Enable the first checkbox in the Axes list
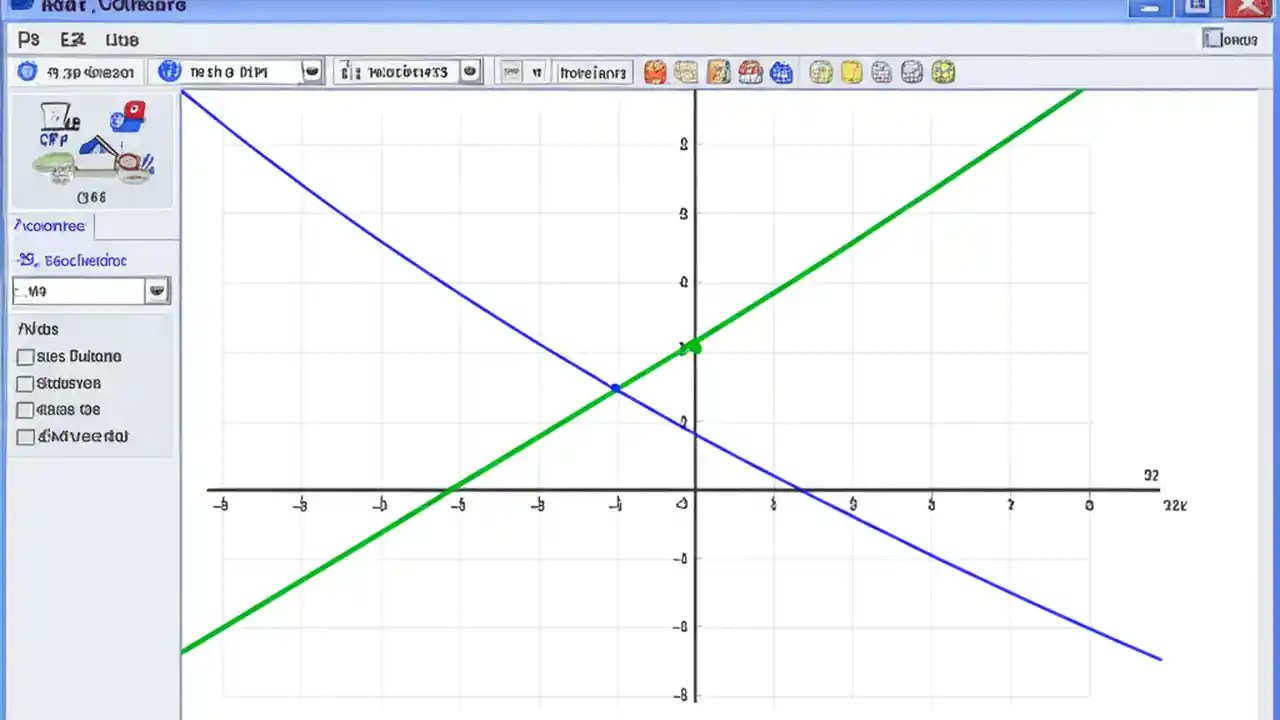1280x720 pixels. click(x=25, y=356)
